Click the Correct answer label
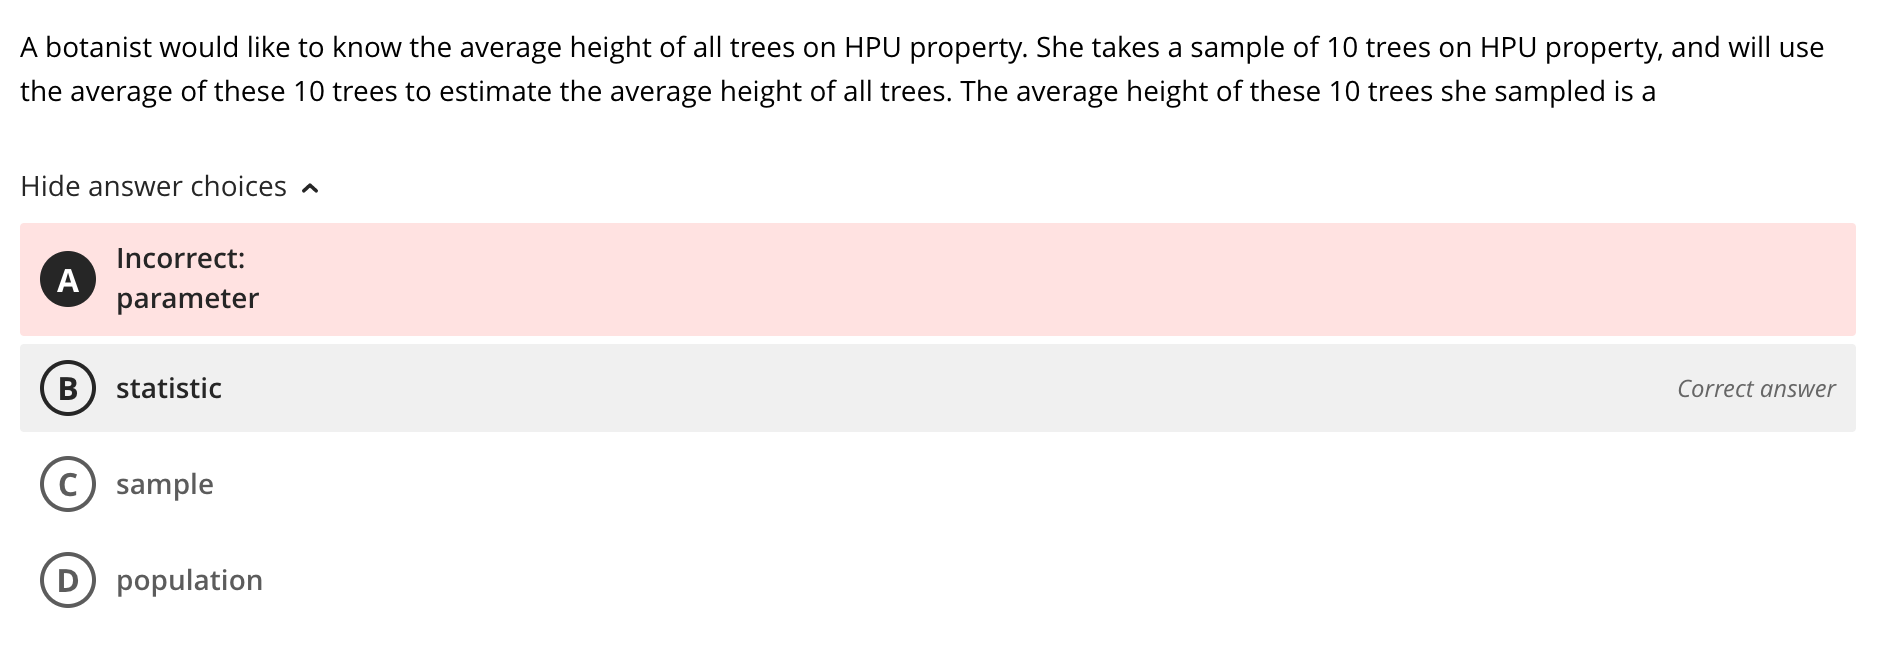The width and height of the screenshot is (1888, 660). (1755, 388)
